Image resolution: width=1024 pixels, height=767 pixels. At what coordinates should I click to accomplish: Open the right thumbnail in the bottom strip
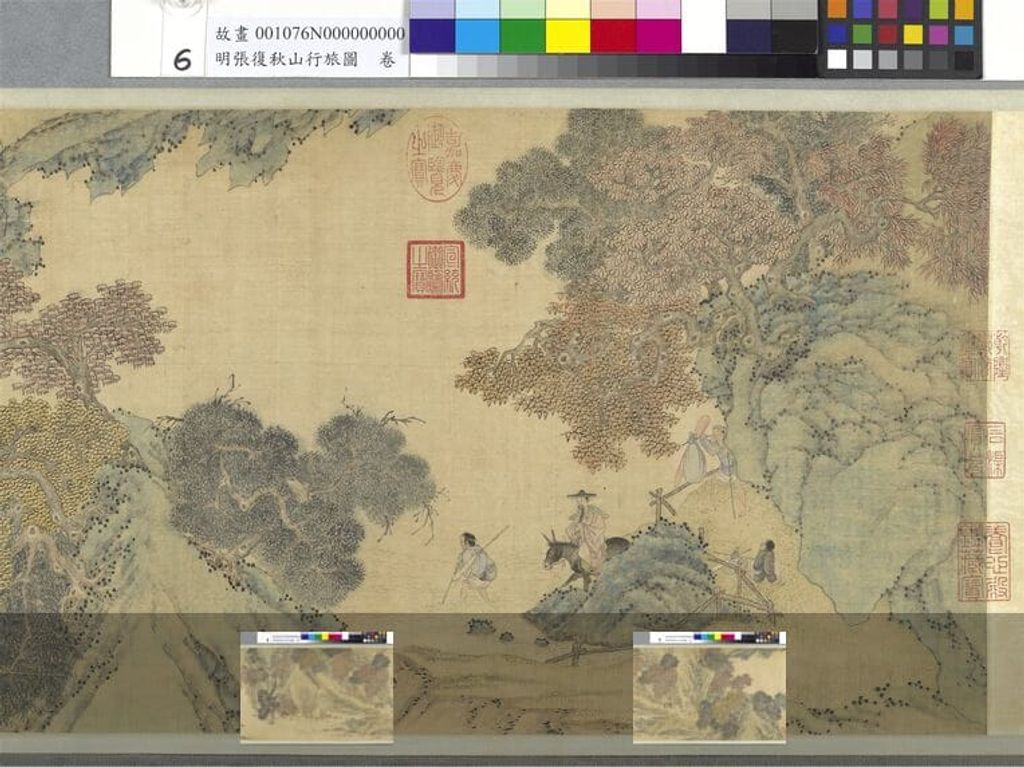[x=709, y=686]
